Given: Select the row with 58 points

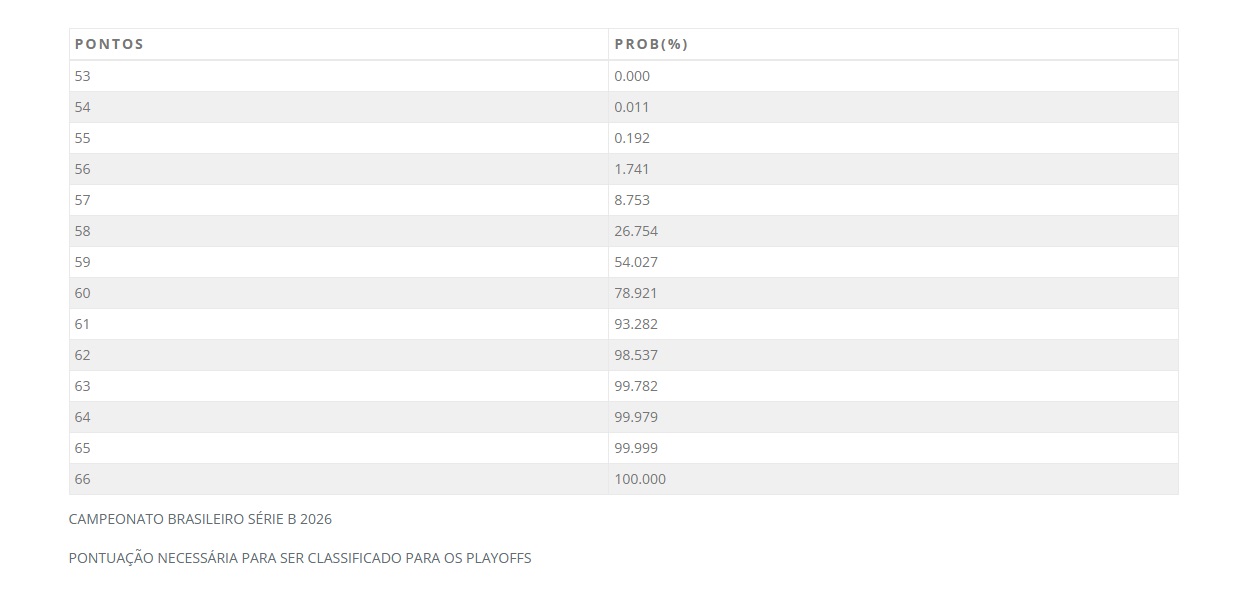Looking at the screenshot, I should pyautogui.click(x=623, y=231).
